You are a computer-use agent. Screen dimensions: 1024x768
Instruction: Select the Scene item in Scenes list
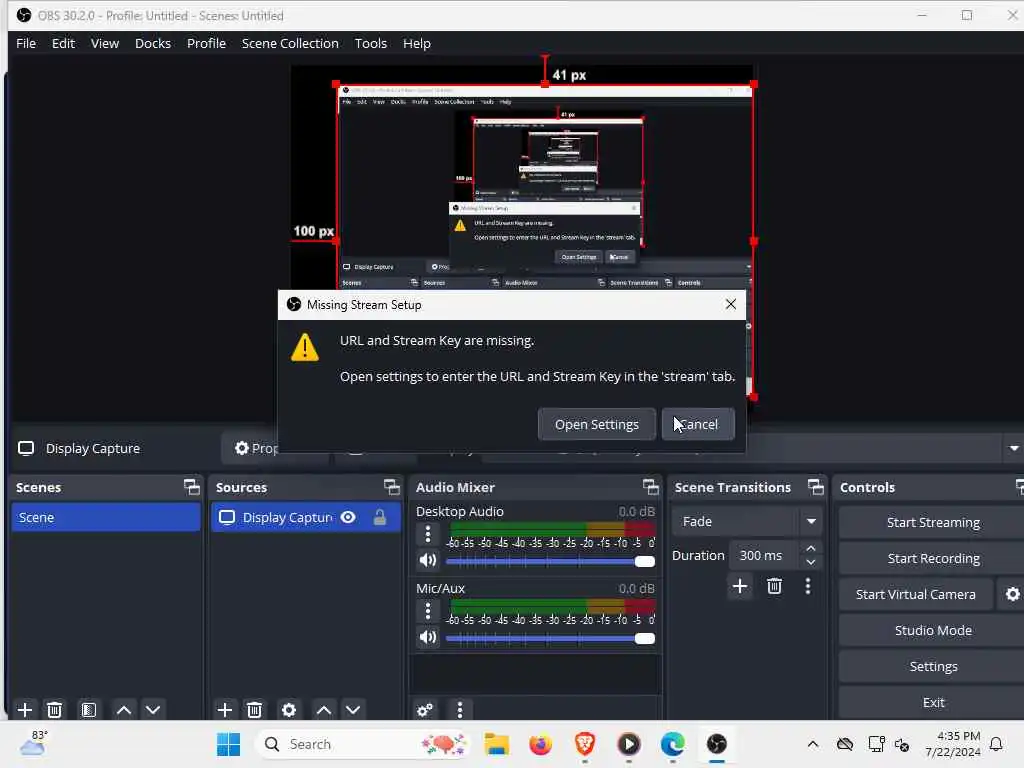(x=106, y=517)
